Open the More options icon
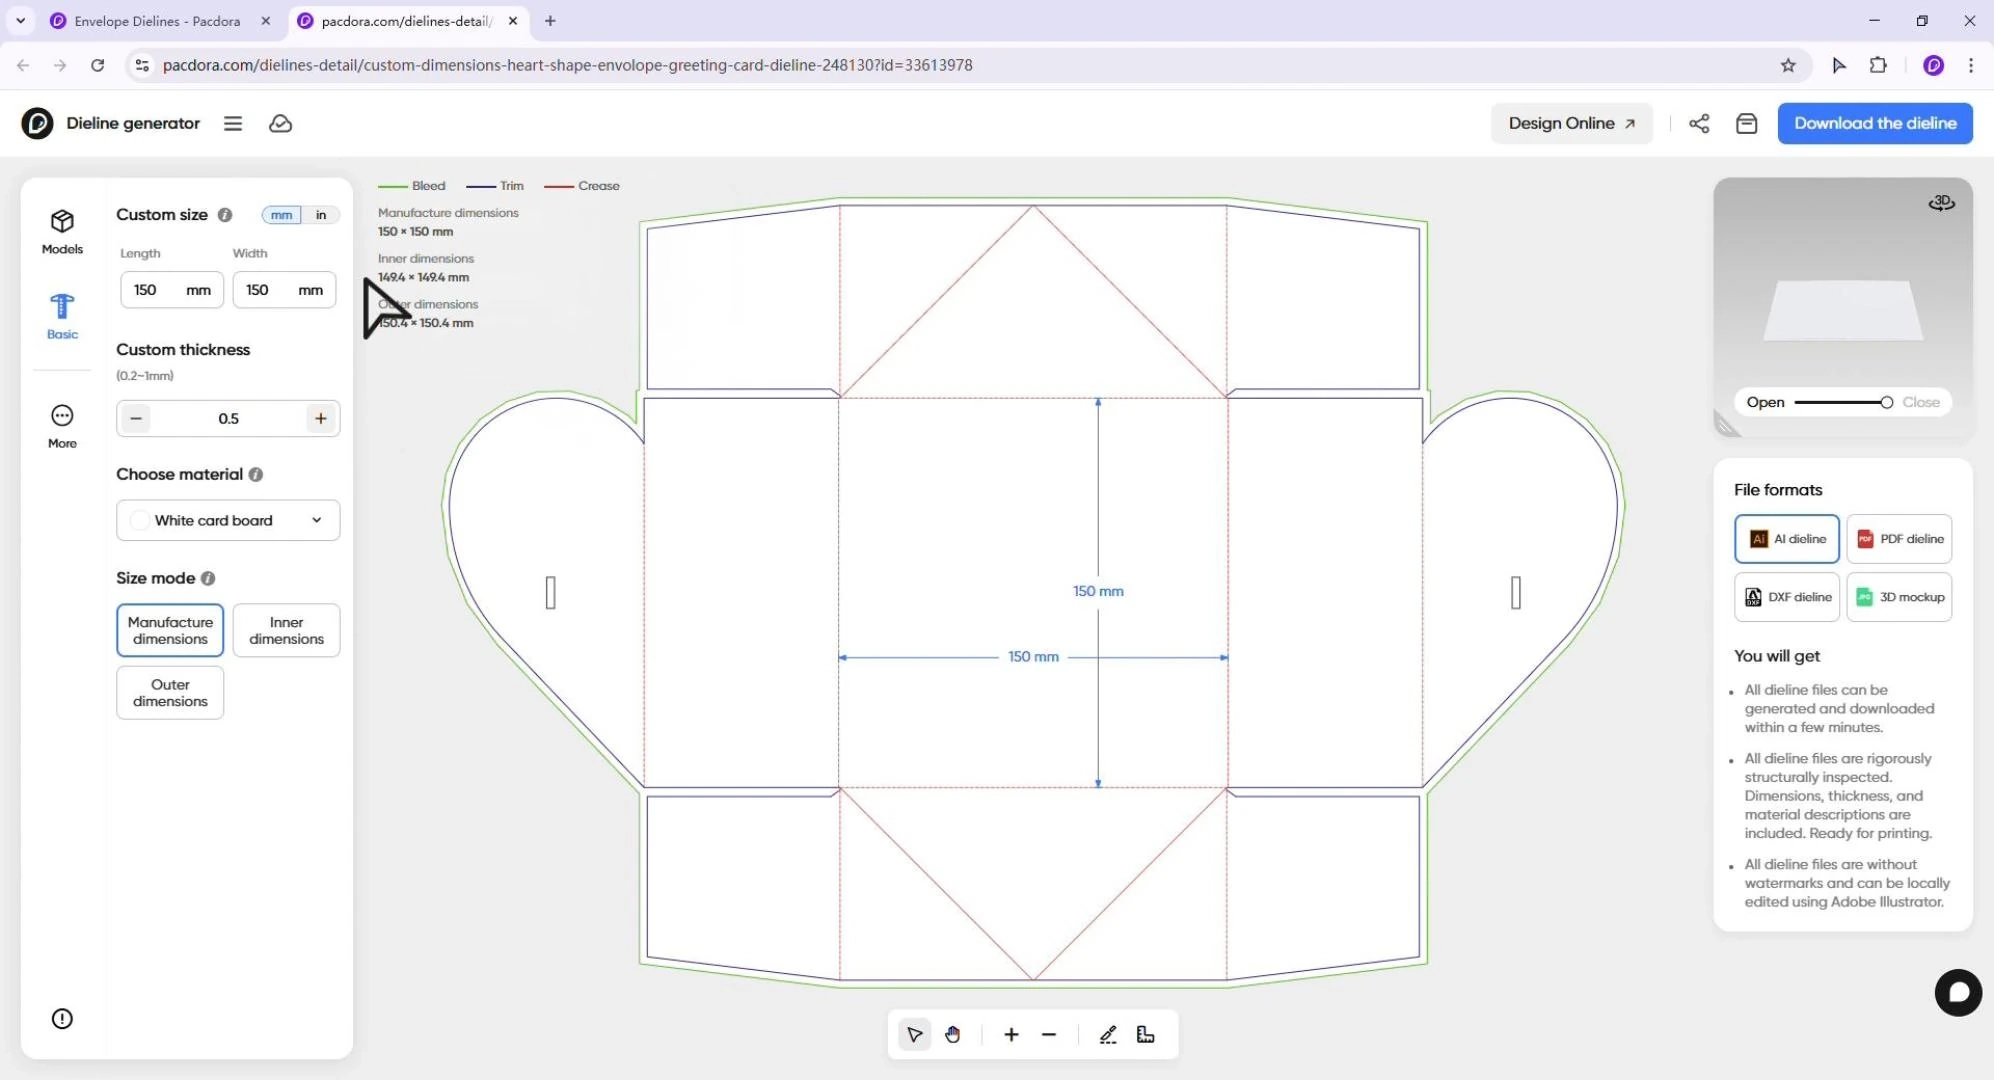The width and height of the screenshot is (1994, 1080). tap(62, 415)
